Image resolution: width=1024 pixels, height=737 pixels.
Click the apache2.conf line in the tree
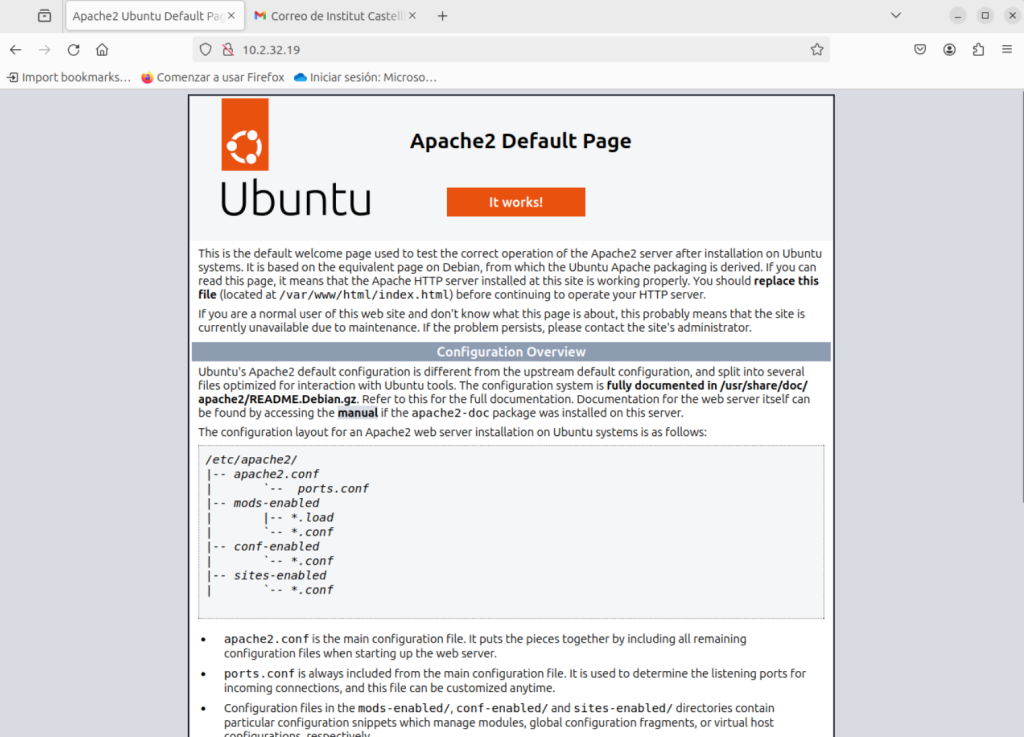coord(277,474)
